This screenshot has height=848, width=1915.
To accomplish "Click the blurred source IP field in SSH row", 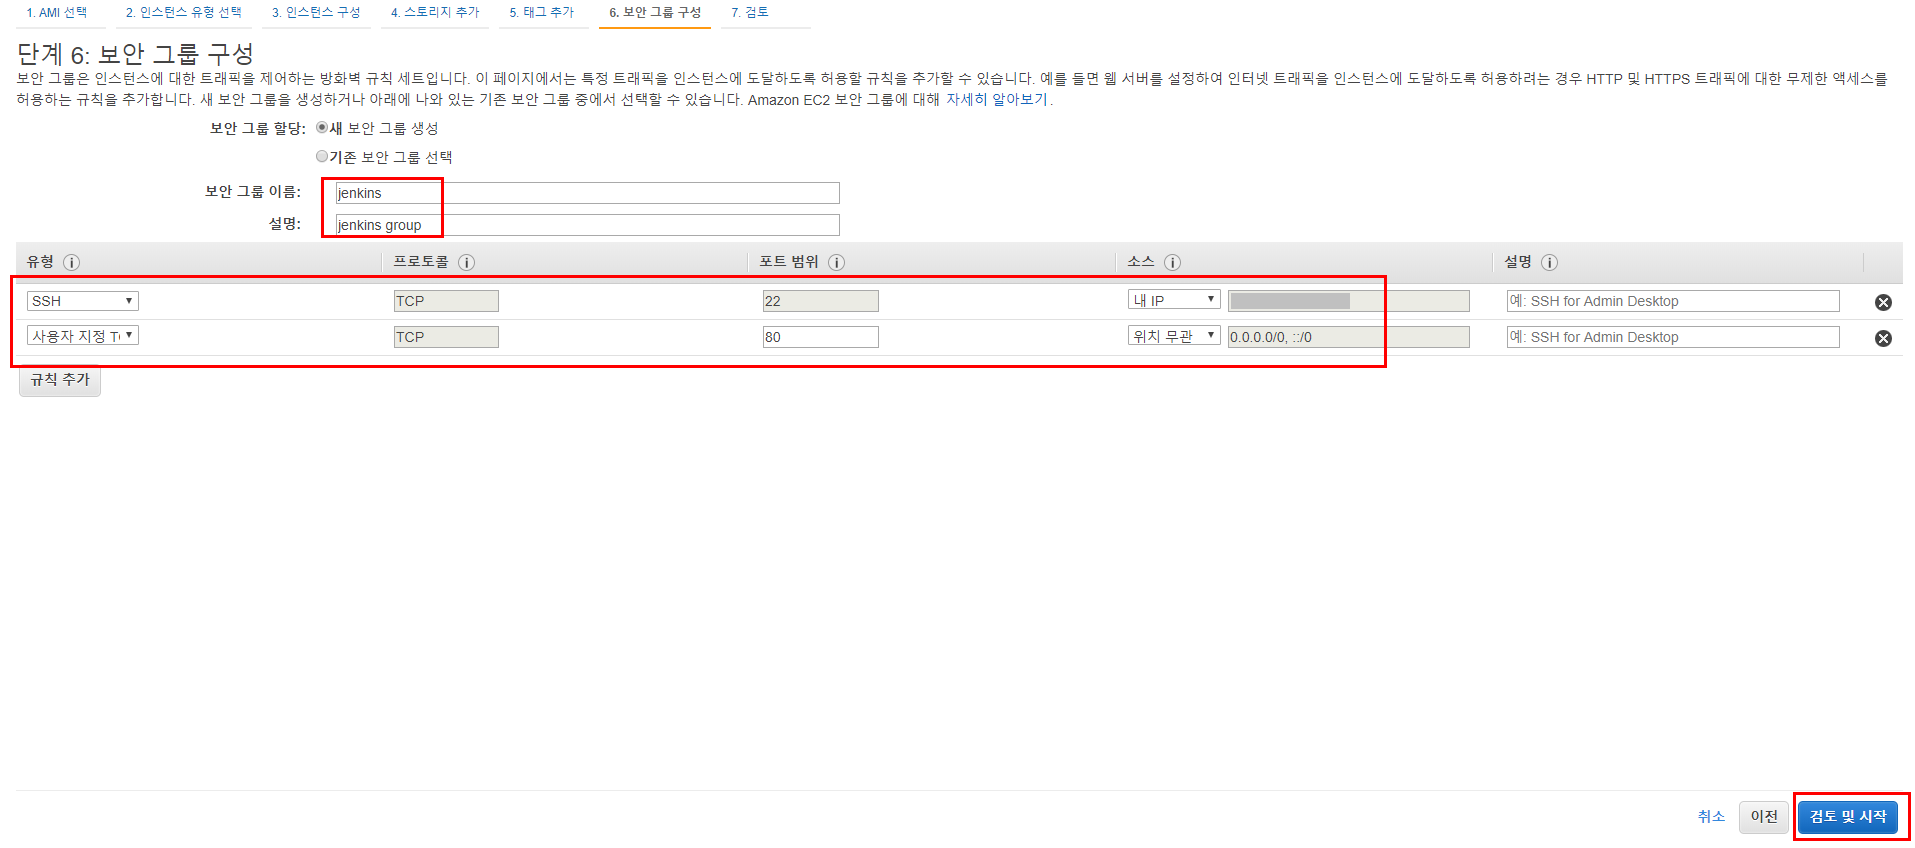I will coord(1349,301).
